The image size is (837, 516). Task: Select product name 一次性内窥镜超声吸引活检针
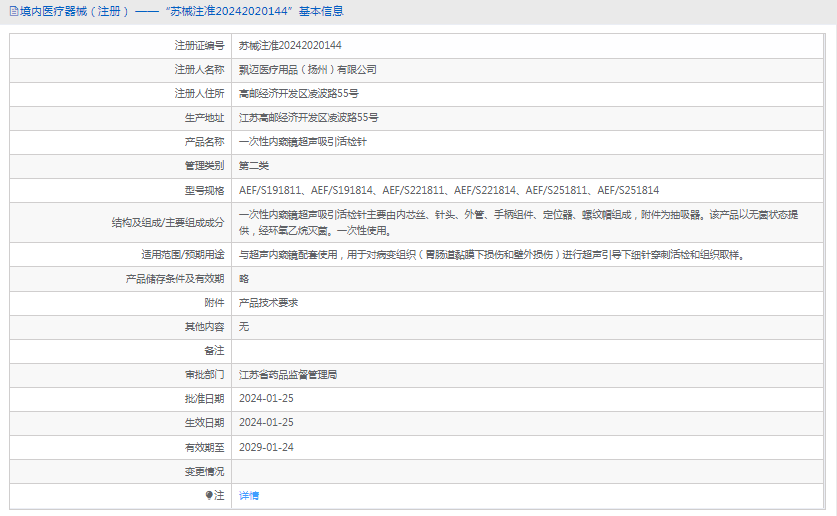[303, 142]
